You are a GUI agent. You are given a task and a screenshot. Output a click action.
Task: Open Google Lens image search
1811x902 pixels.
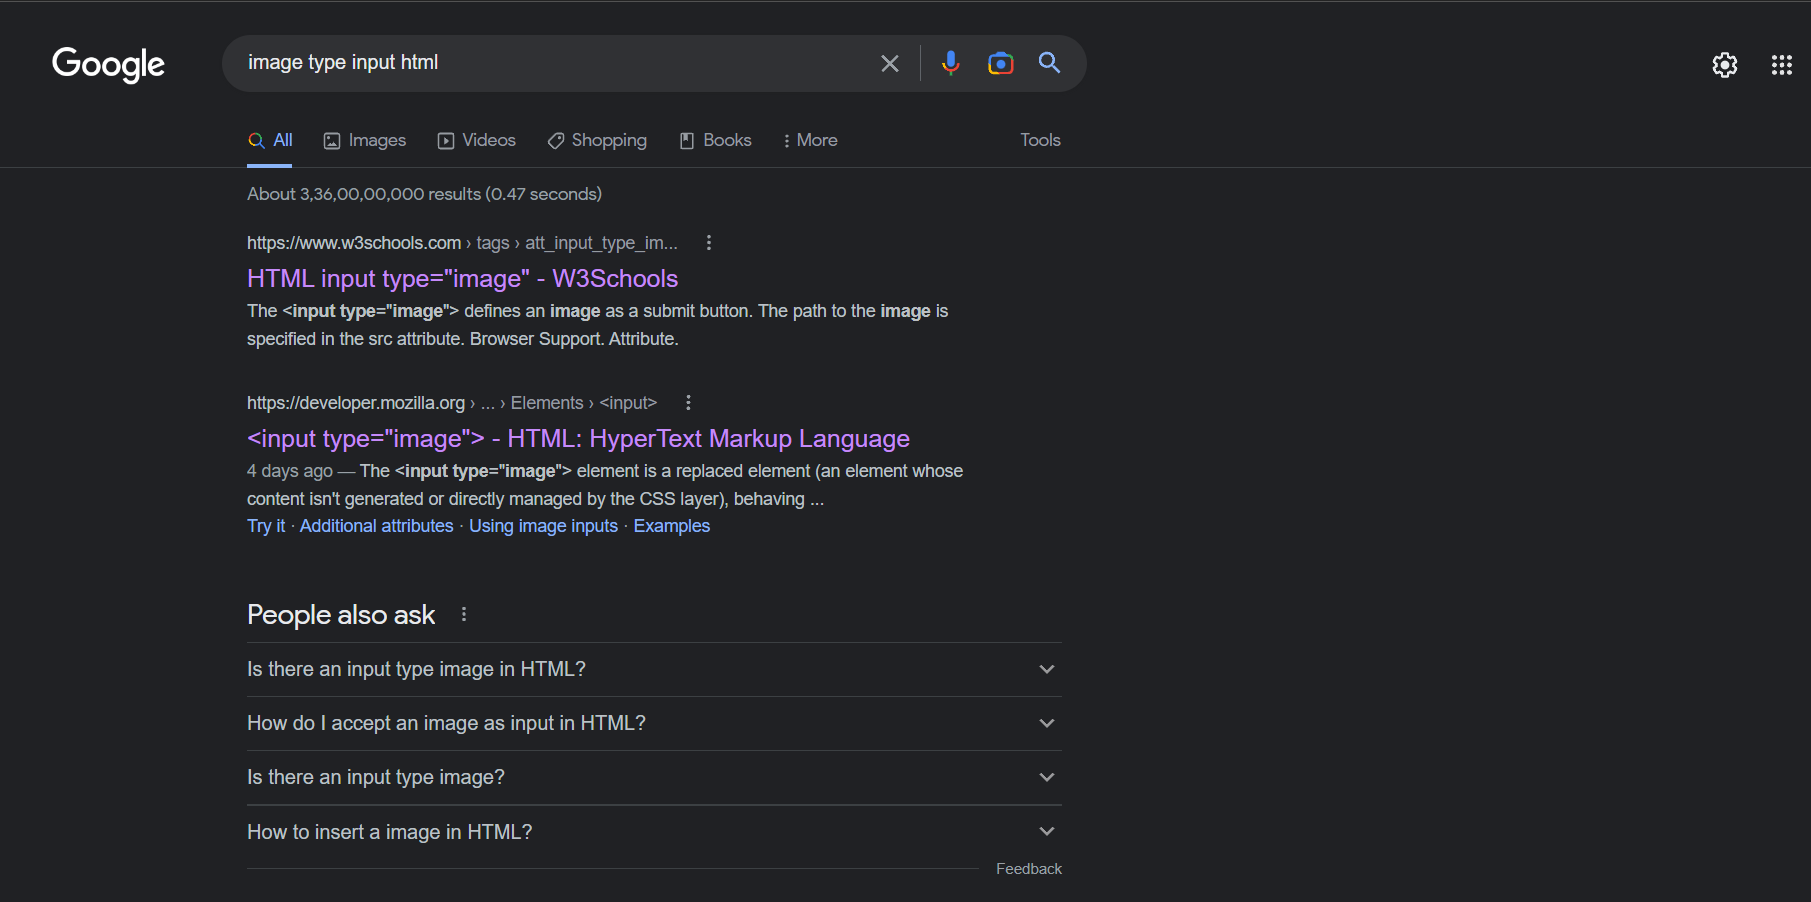coord(1000,63)
